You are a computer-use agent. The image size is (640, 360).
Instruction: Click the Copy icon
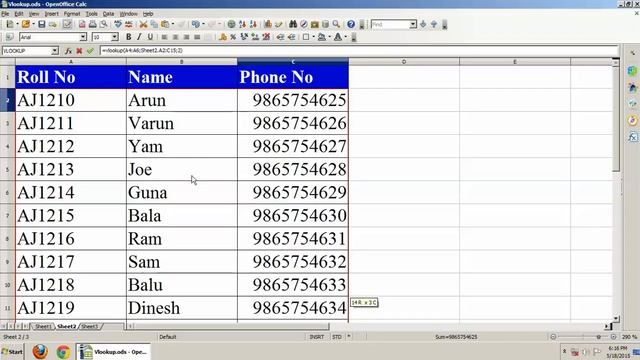tap(154, 24)
